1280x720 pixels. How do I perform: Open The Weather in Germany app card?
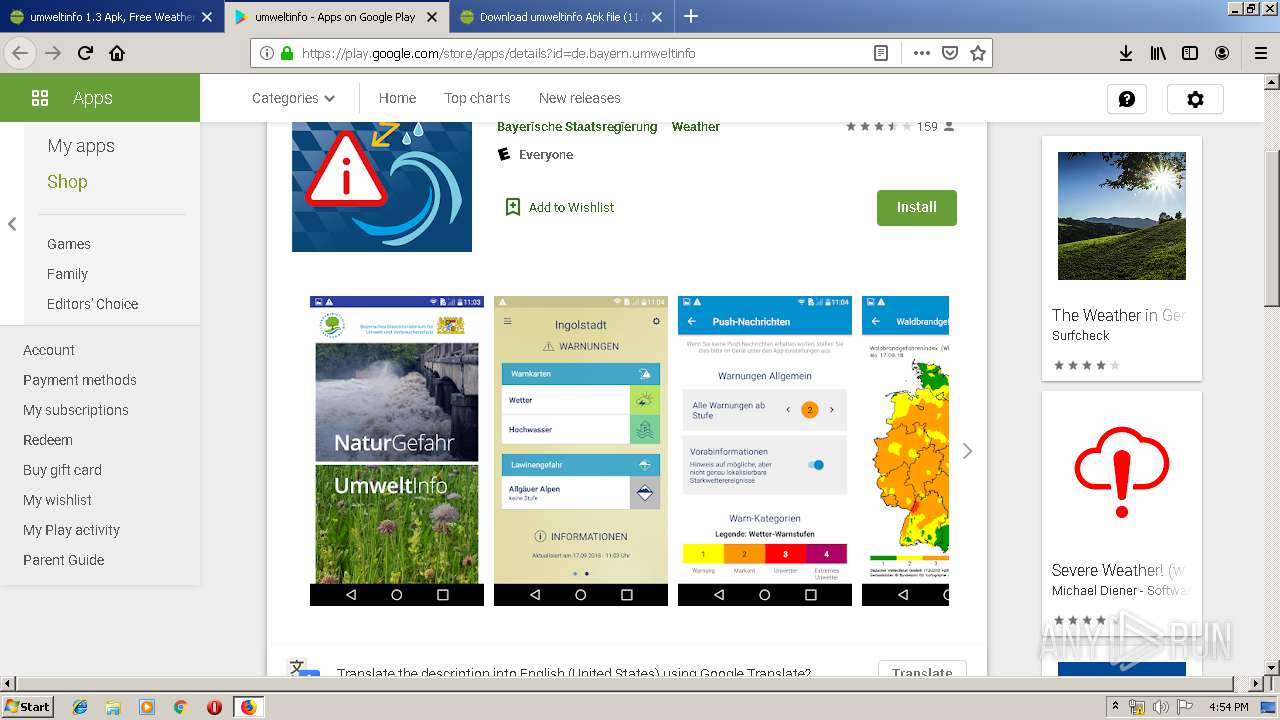(x=1122, y=258)
